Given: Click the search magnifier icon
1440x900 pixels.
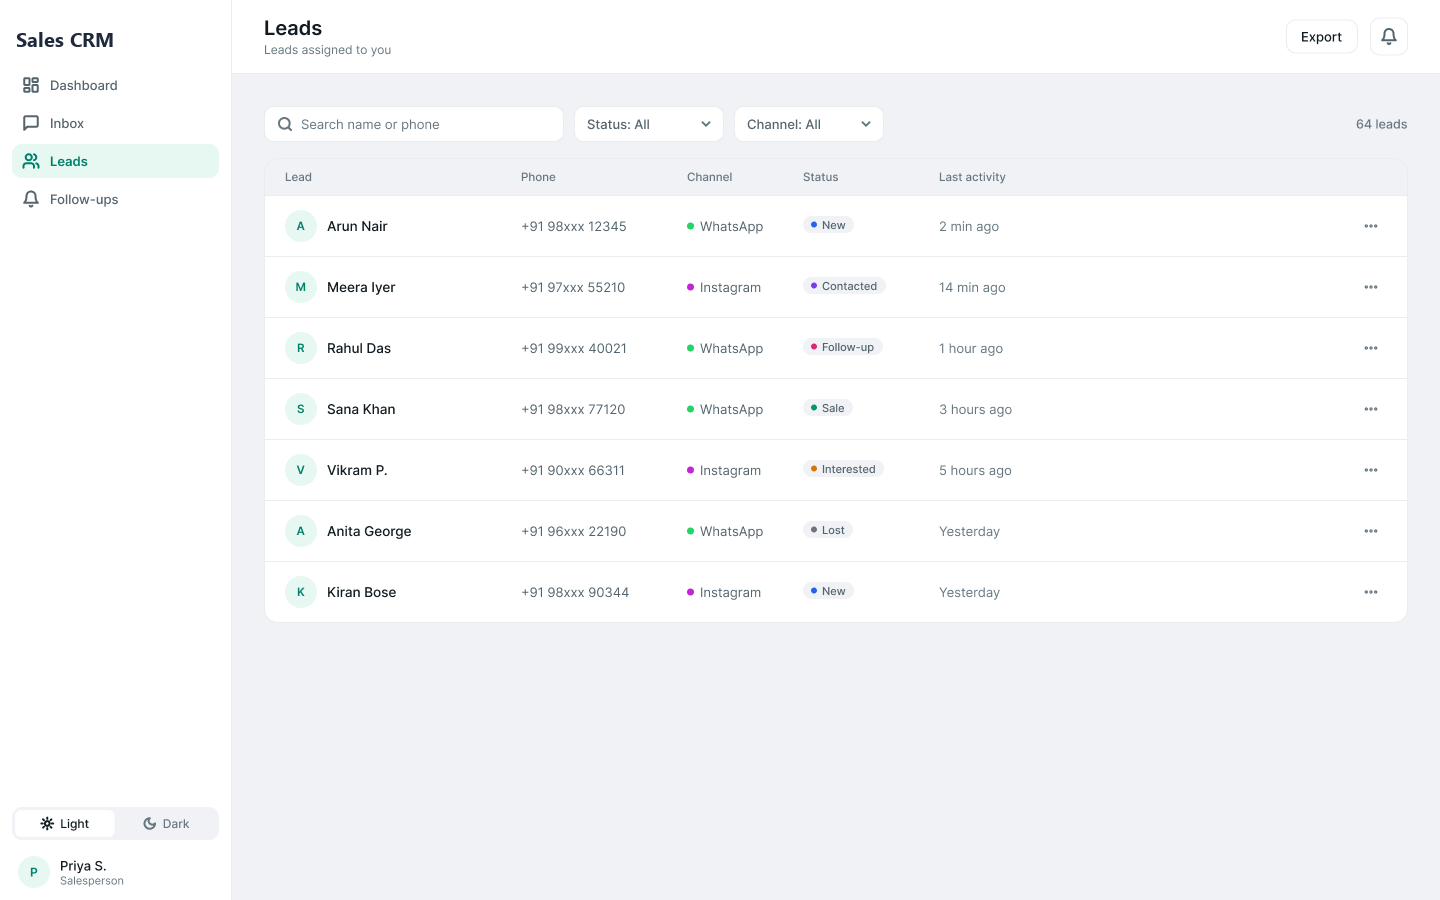Looking at the screenshot, I should (x=285, y=124).
